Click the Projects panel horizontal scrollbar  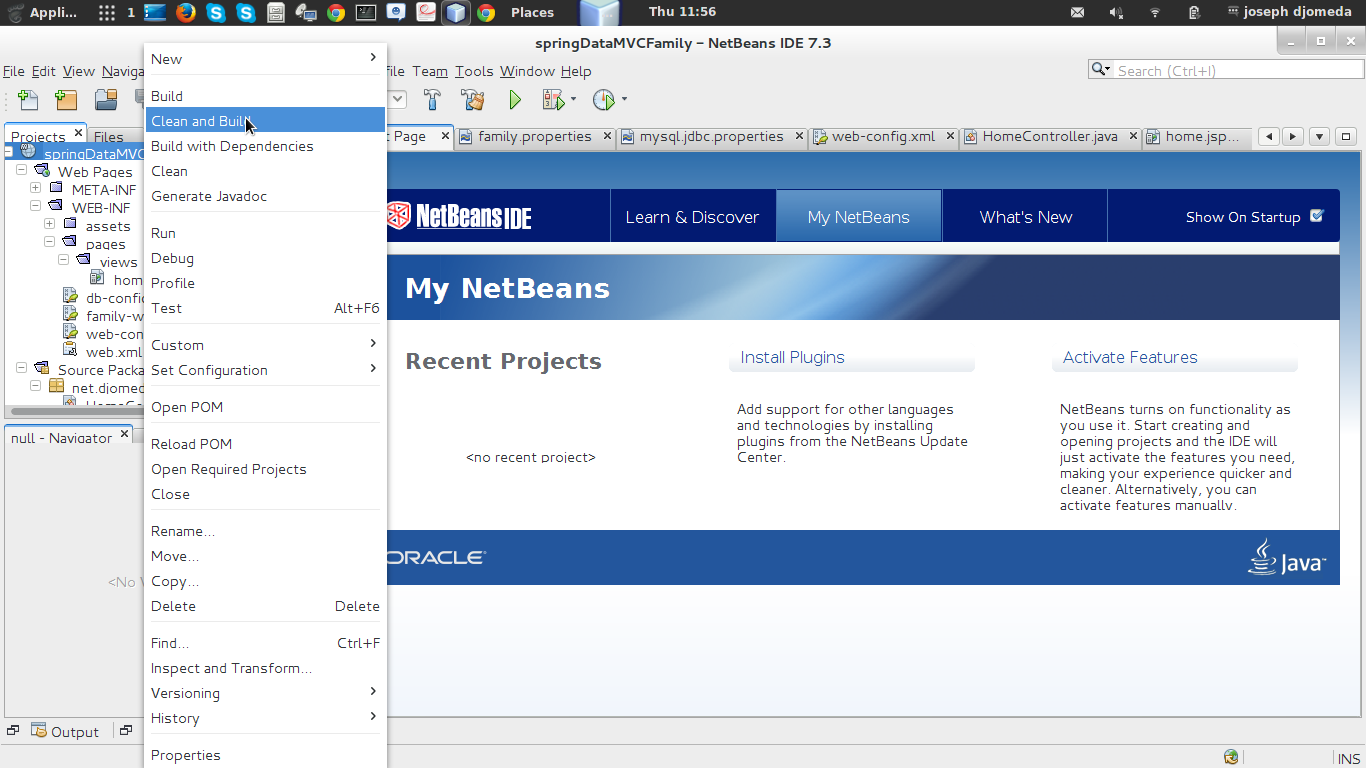tap(75, 411)
